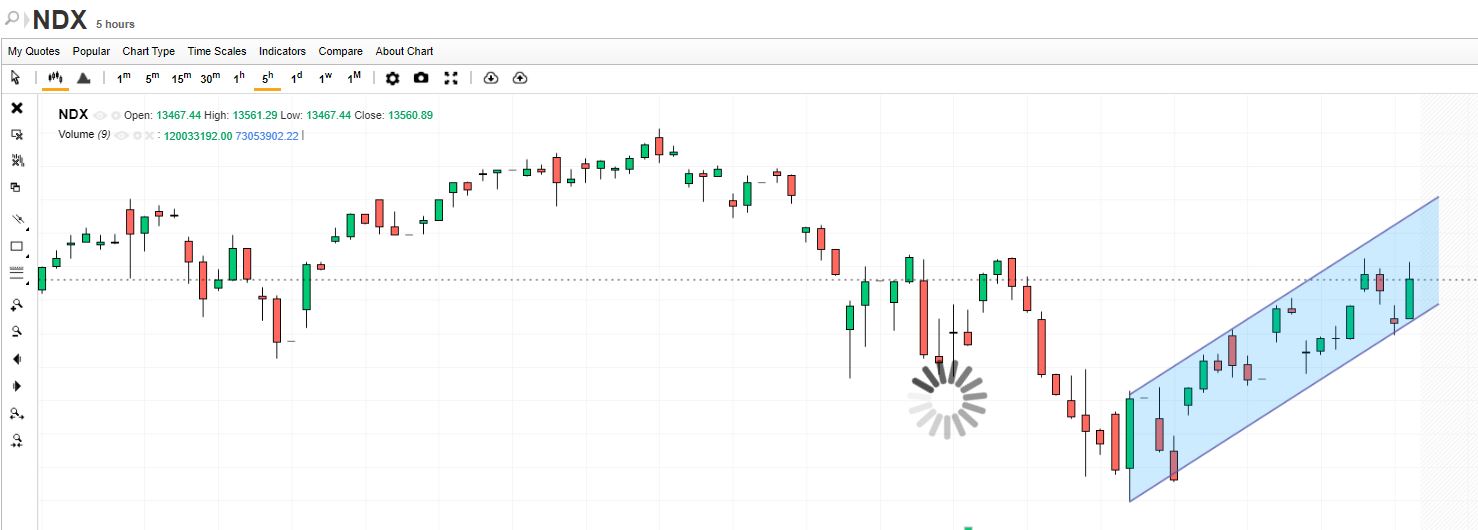Image resolution: width=1478 pixels, height=530 pixels.
Task: Enter fullscreen chart mode
Action: pyautogui.click(x=450, y=78)
